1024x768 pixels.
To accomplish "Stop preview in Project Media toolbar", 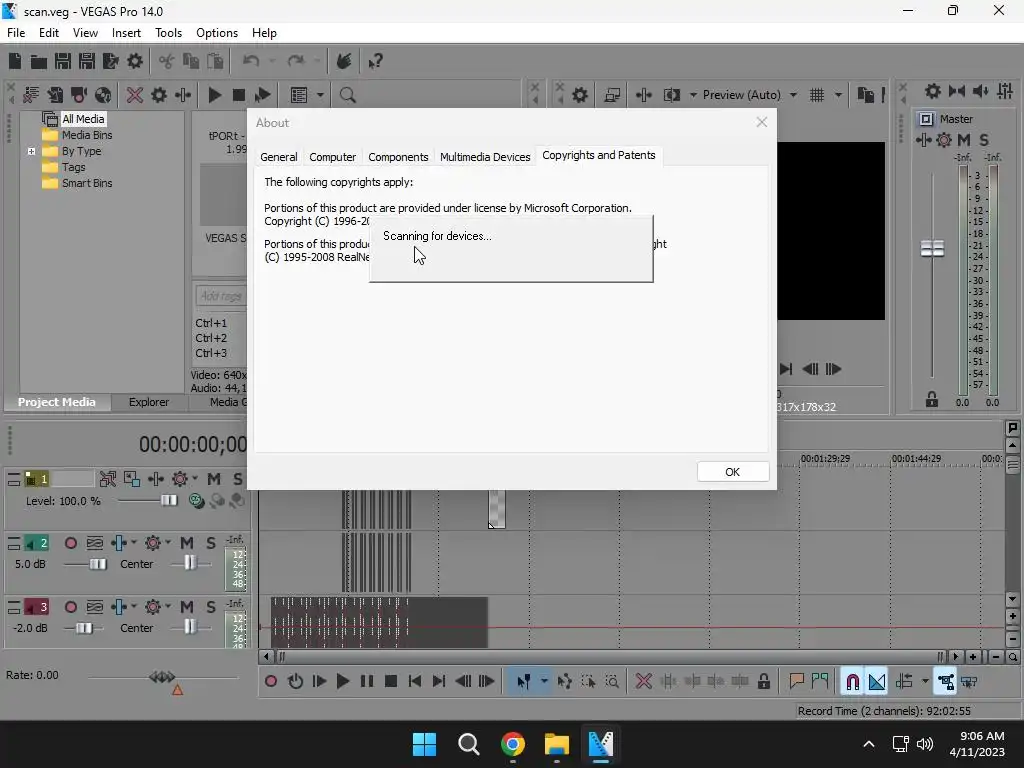I will click(x=238, y=95).
